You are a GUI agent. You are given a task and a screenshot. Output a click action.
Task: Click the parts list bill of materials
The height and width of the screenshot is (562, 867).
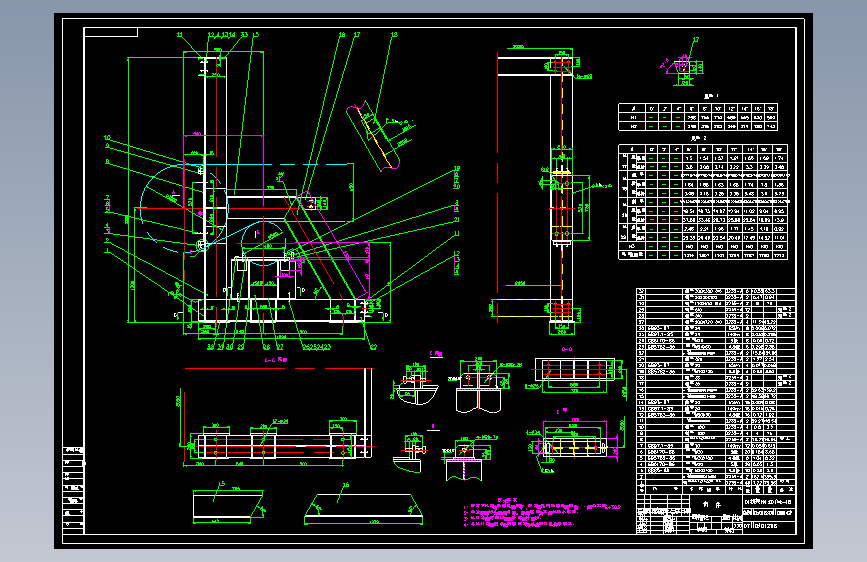tap(716, 391)
